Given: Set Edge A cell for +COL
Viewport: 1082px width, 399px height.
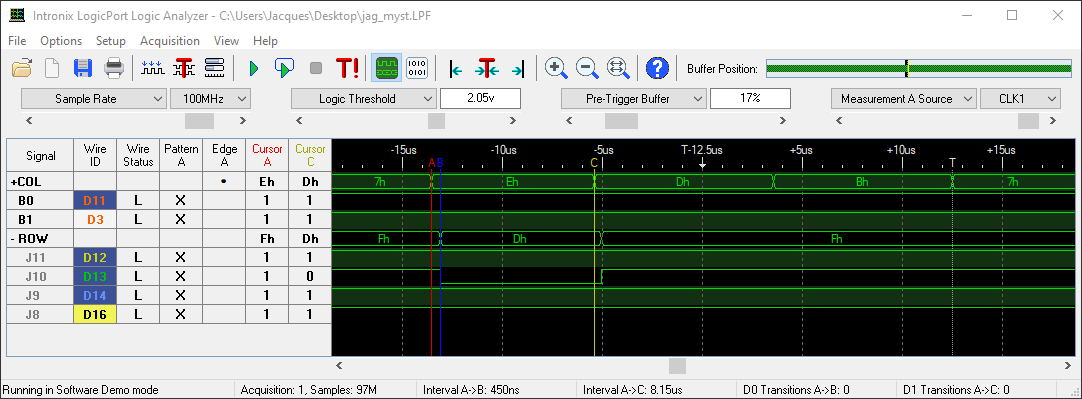Looking at the screenshot, I should 224,182.
